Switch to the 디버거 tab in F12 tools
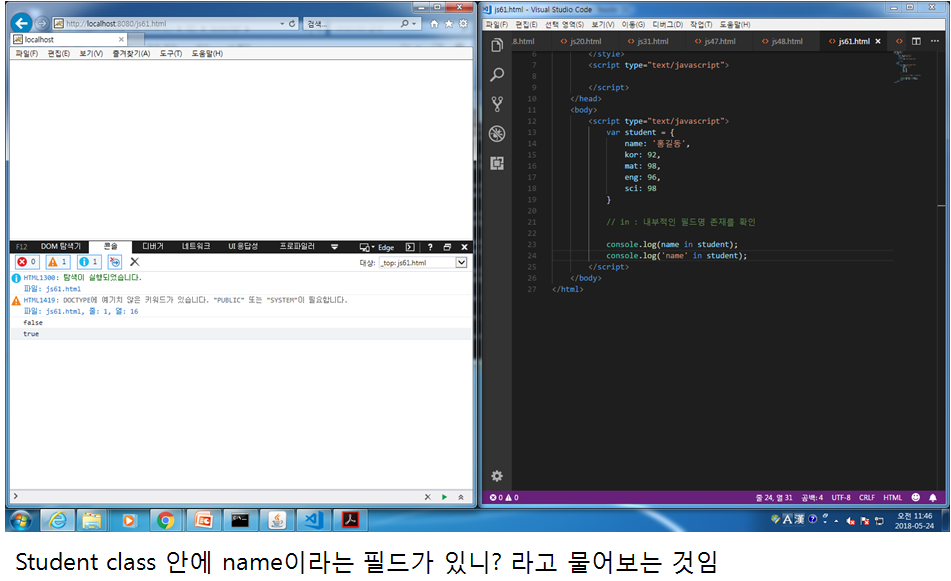The height and width of the screenshot is (581, 951). point(153,246)
